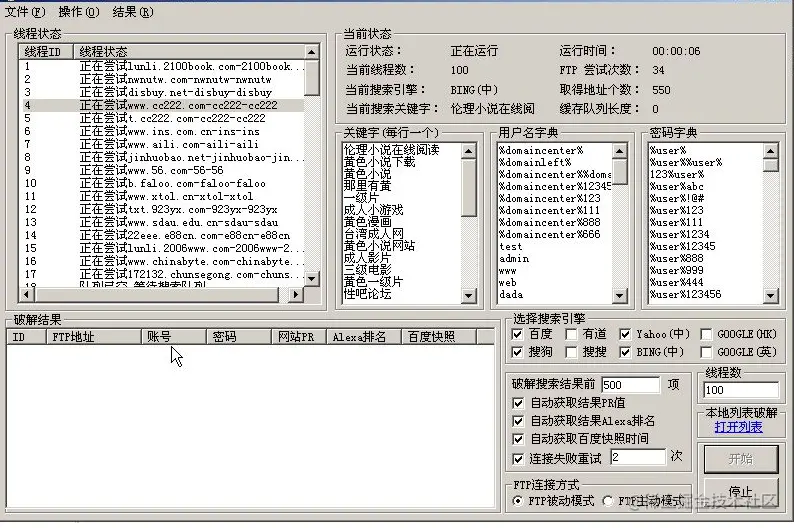
Task: Click username entry %domainleft%
Action: pyautogui.click(x=535, y=163)
